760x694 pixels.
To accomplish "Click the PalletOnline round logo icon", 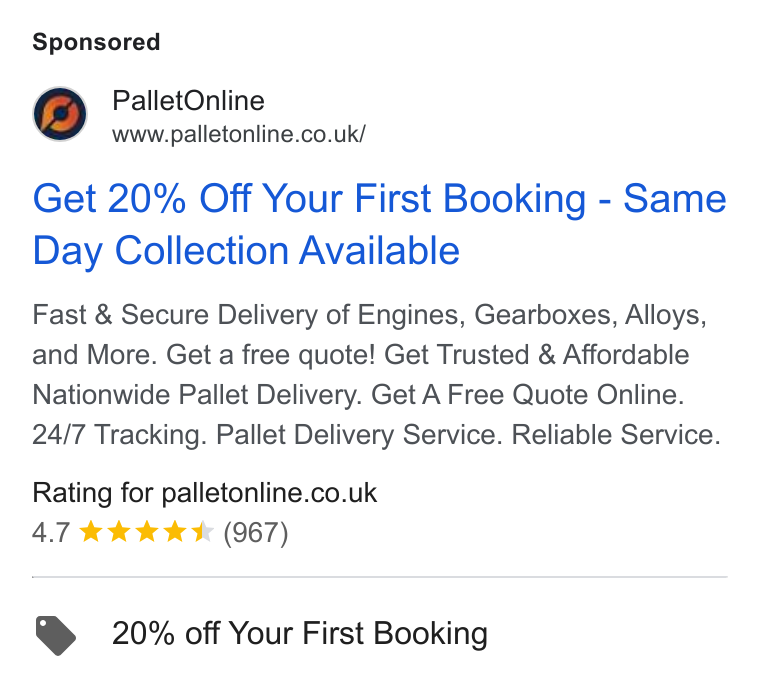I will tap(60, 114).
